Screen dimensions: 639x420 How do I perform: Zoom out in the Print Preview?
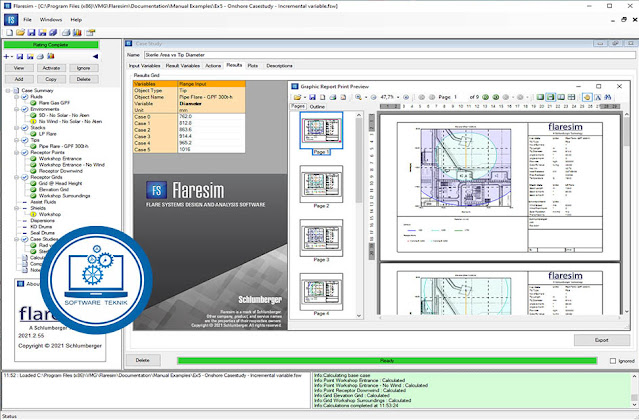point(374,97)
